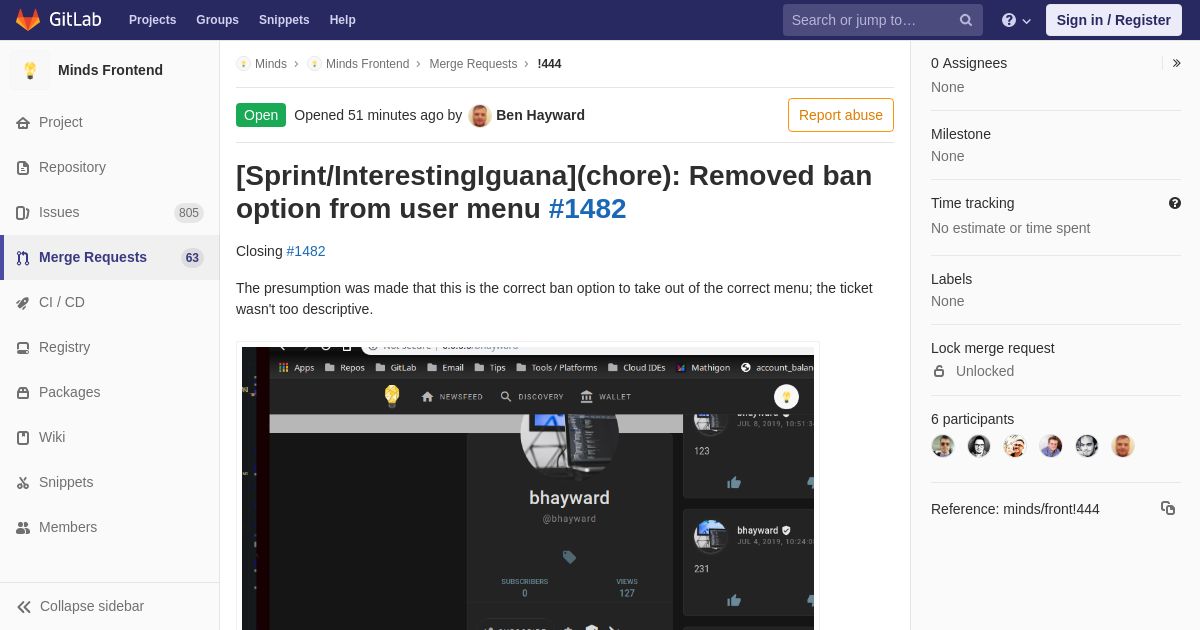1200x630 pixels.
Task: Open CI / CD in sidebar
Action: (62, 302)
